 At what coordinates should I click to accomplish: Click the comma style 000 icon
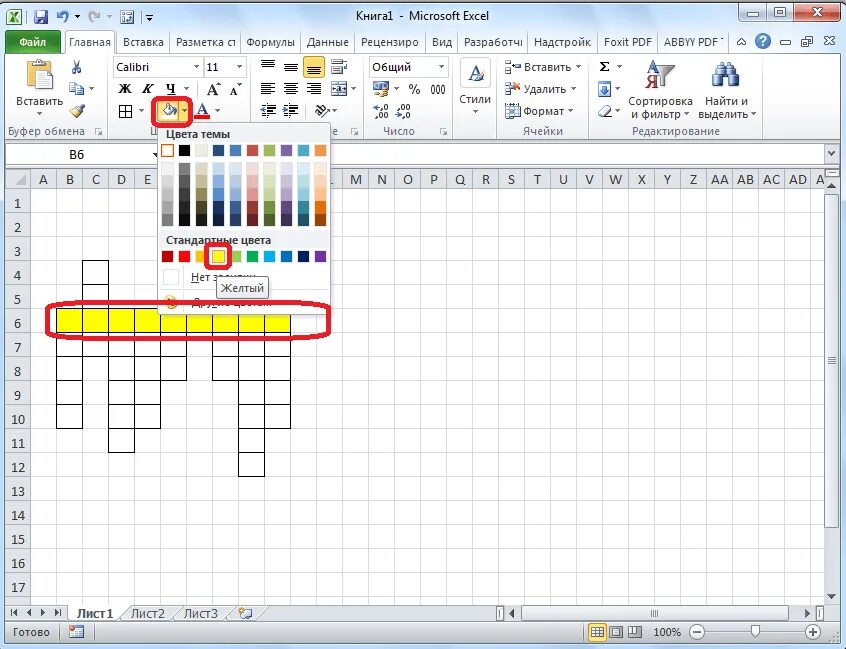[438, 89]
